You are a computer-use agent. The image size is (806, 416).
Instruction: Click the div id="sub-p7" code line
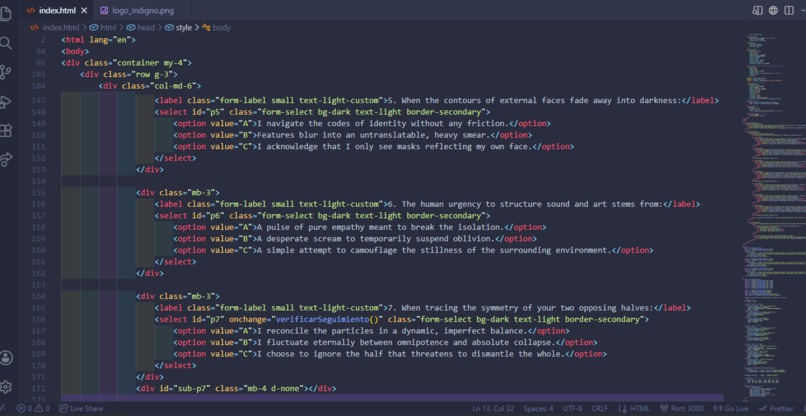tap(236, 388)
